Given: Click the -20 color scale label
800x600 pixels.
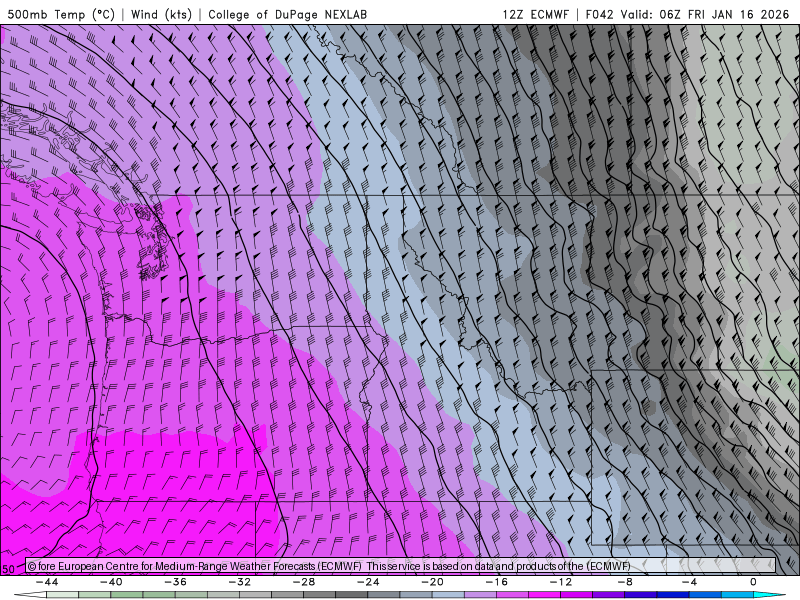Looking at the screenshot, I should click(x=432, y=582).
